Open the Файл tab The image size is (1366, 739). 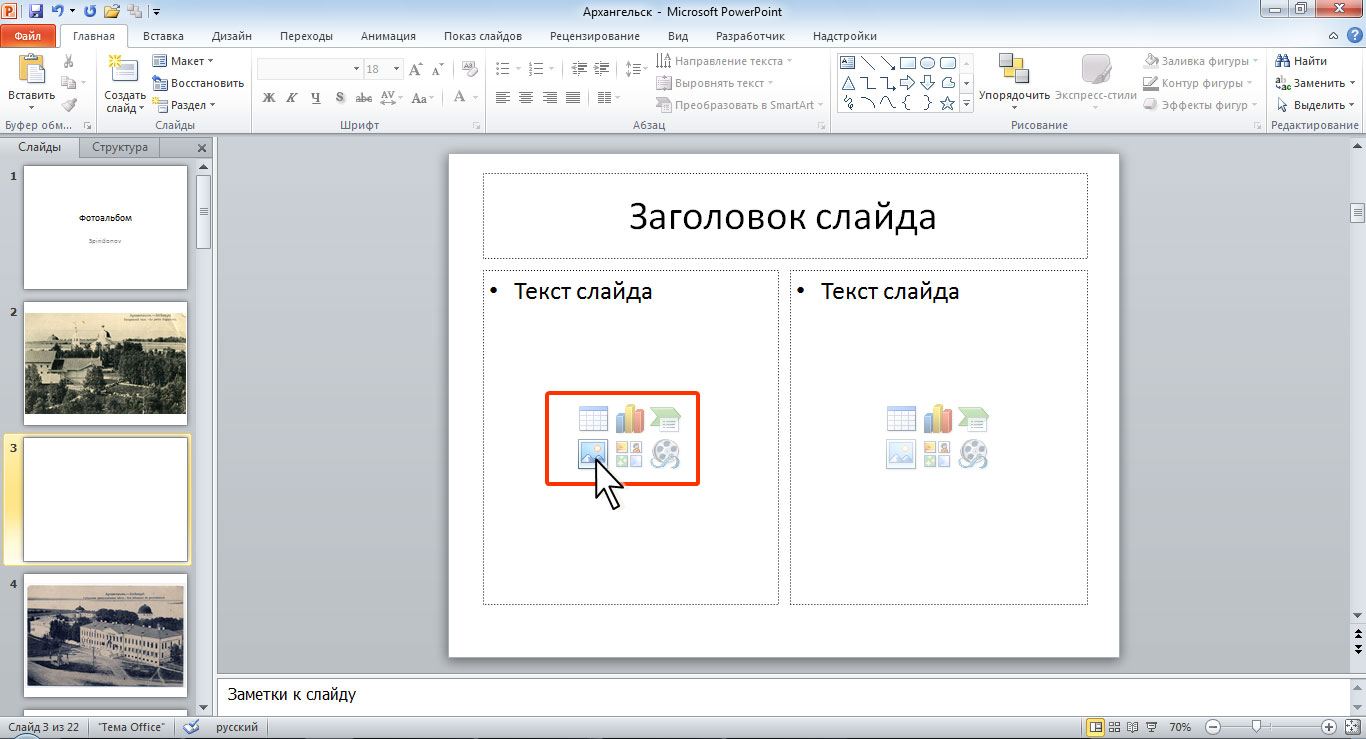click(x=28, y=36)
